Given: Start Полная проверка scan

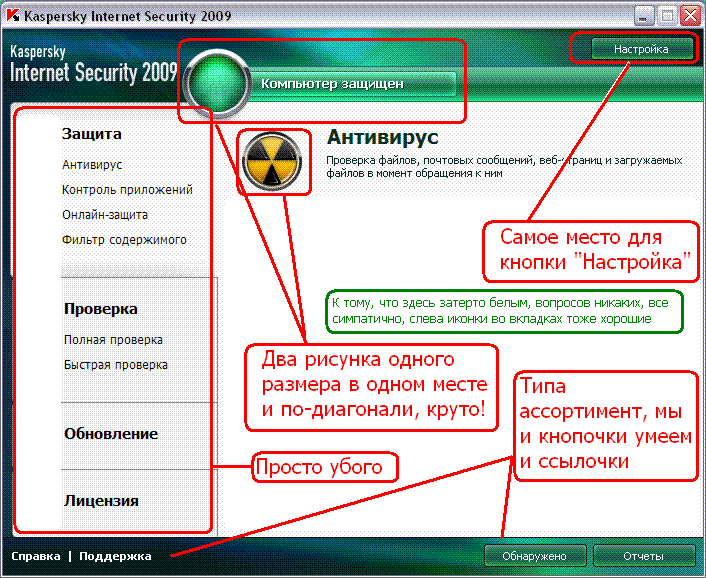Looking at the screenshot, I should pos(113,339).
